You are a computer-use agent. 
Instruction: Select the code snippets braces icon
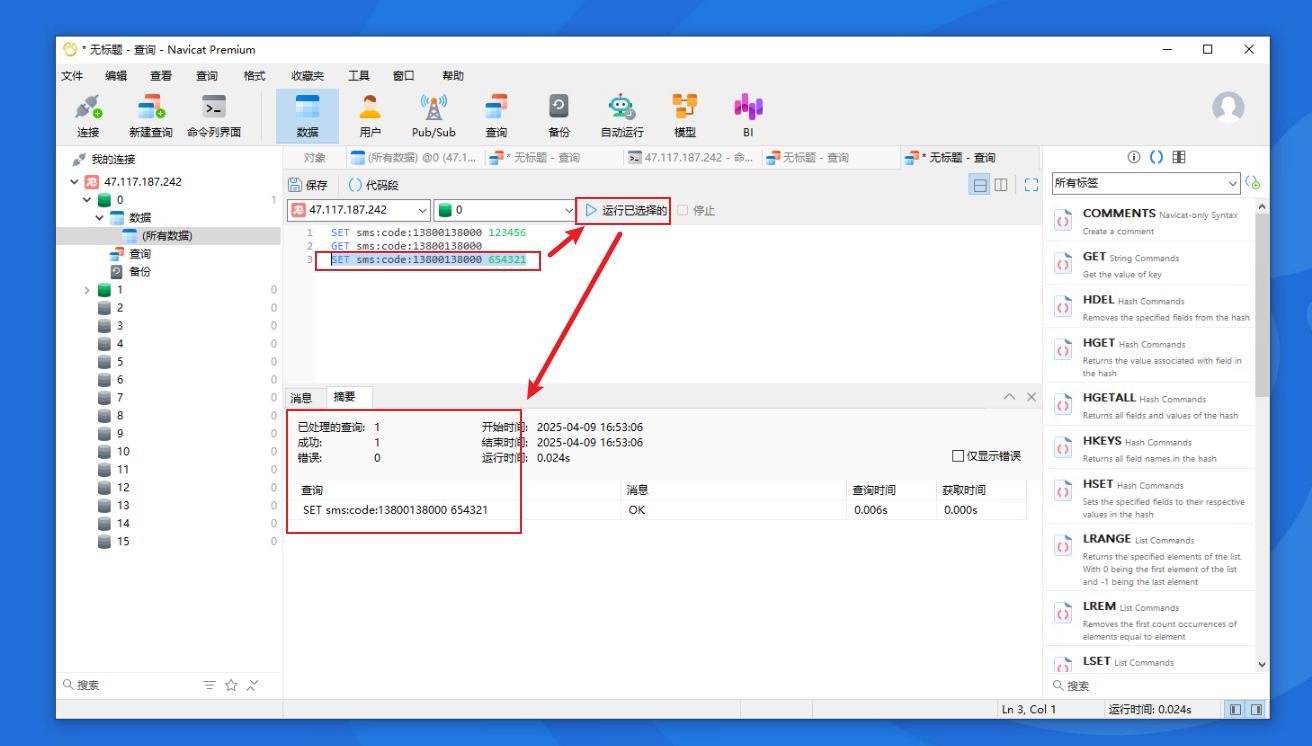tap(1156, 157)
